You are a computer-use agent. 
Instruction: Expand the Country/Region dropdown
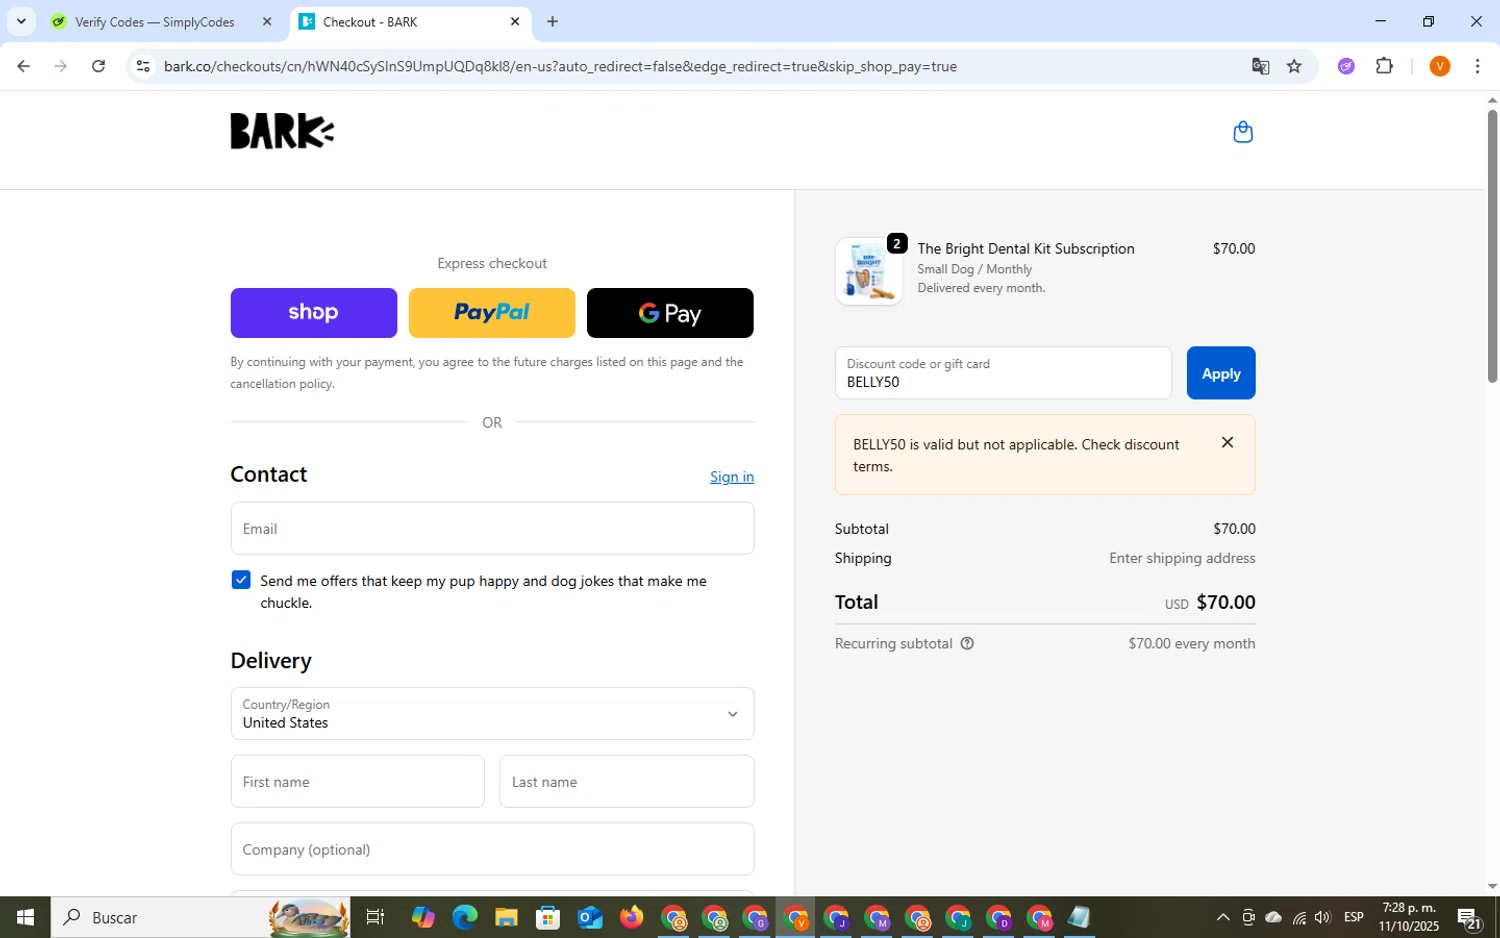[x=492, y=713]
